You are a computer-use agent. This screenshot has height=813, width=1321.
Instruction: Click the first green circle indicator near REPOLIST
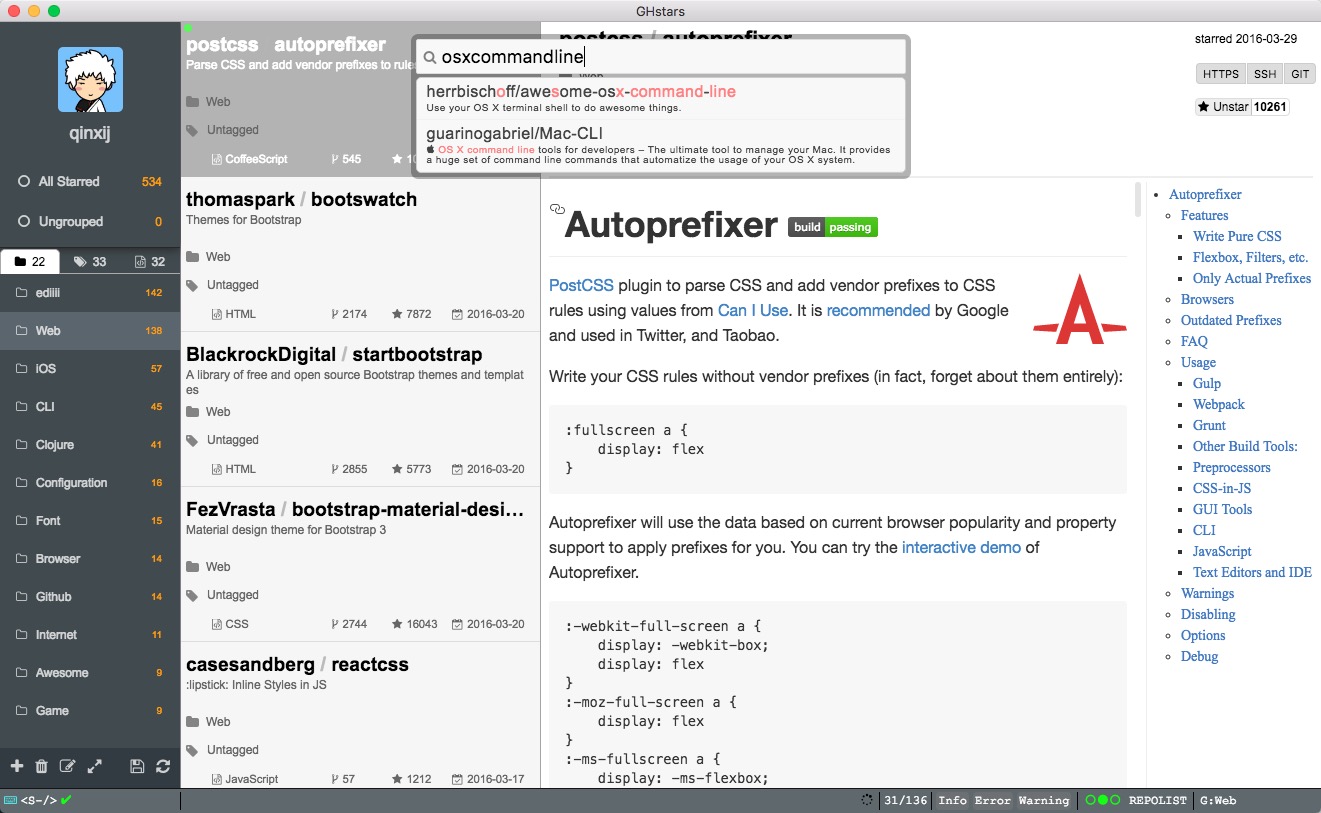[1090, 800]
